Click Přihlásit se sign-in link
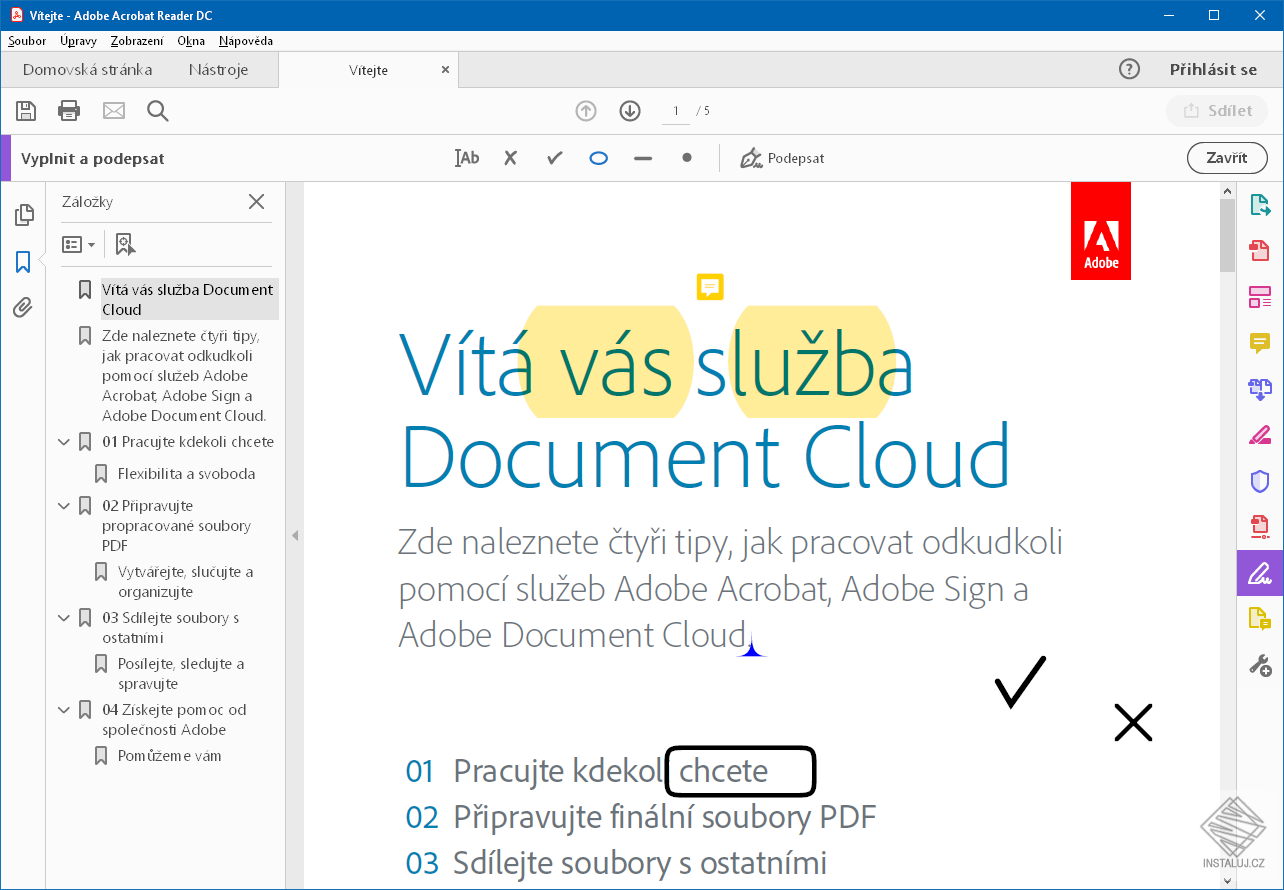This screenshot has height=890, width=1284. pyautogui.click(x=1214, y=69)
